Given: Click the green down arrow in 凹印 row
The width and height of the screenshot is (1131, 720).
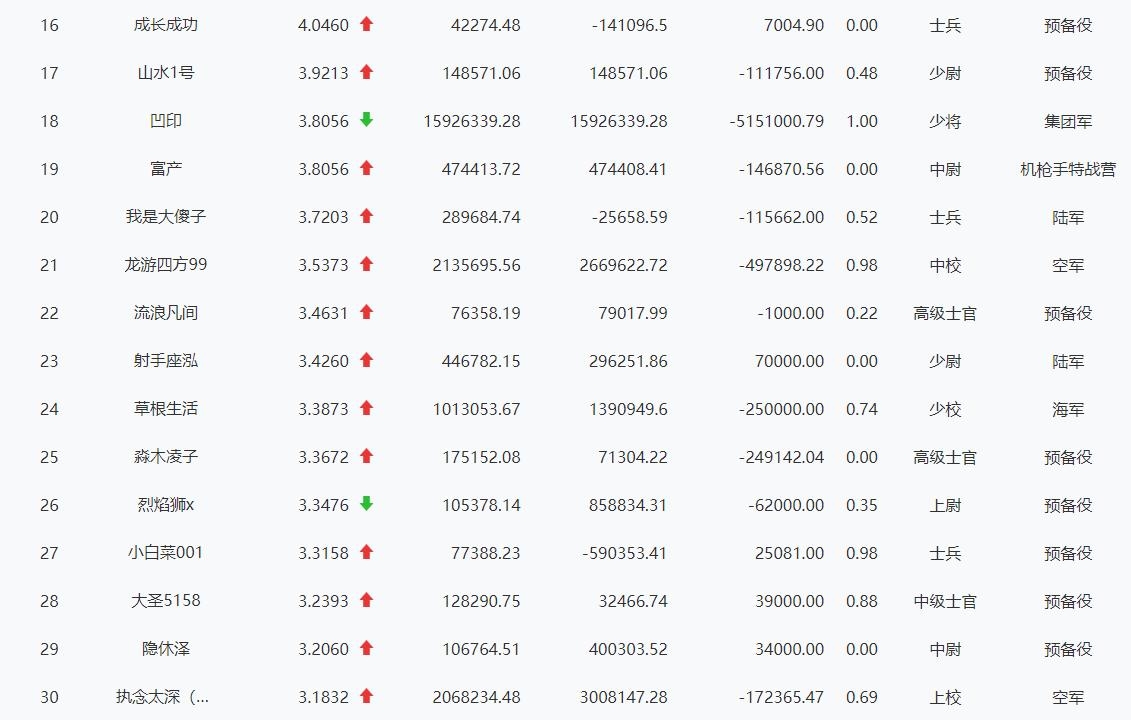Looking at the screenshot, I should click(366, 120).
